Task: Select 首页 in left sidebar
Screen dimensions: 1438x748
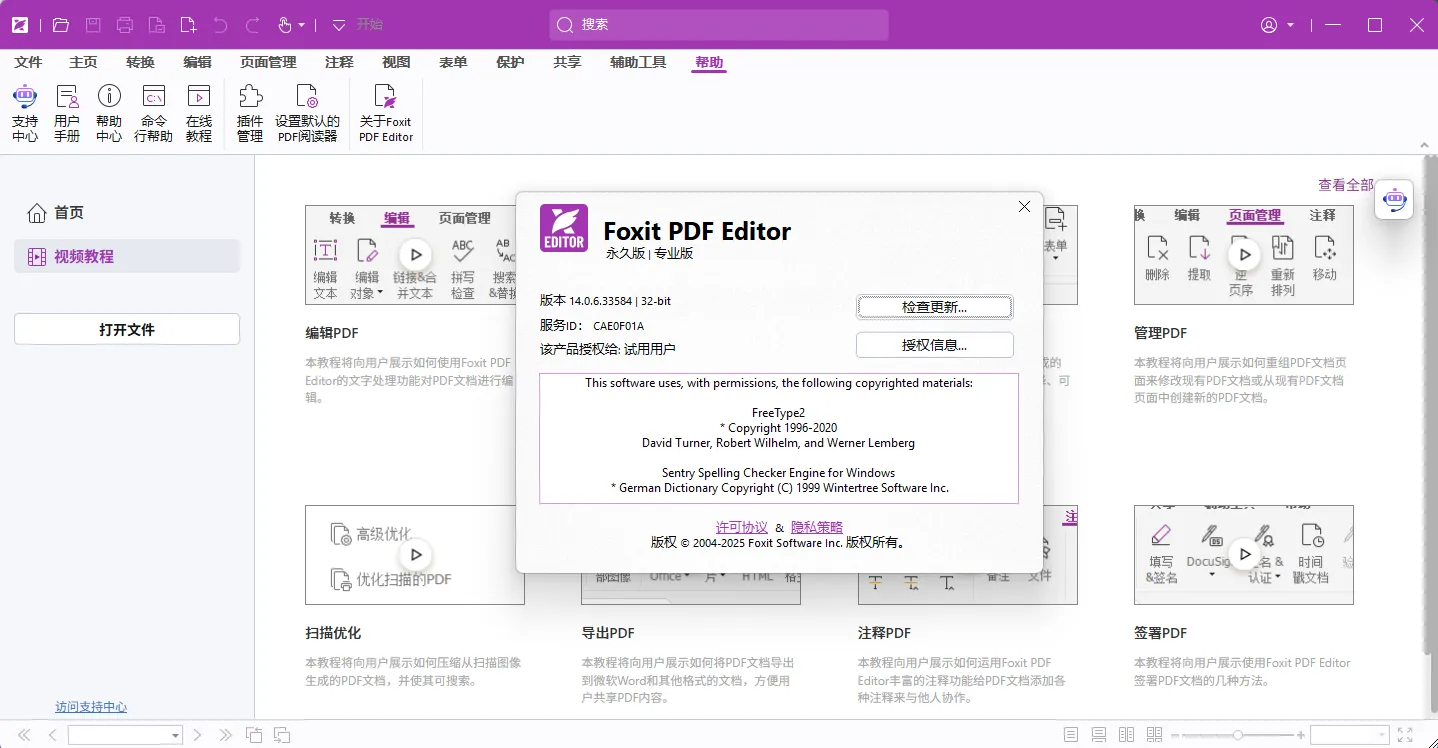Action: click(127, 213)
